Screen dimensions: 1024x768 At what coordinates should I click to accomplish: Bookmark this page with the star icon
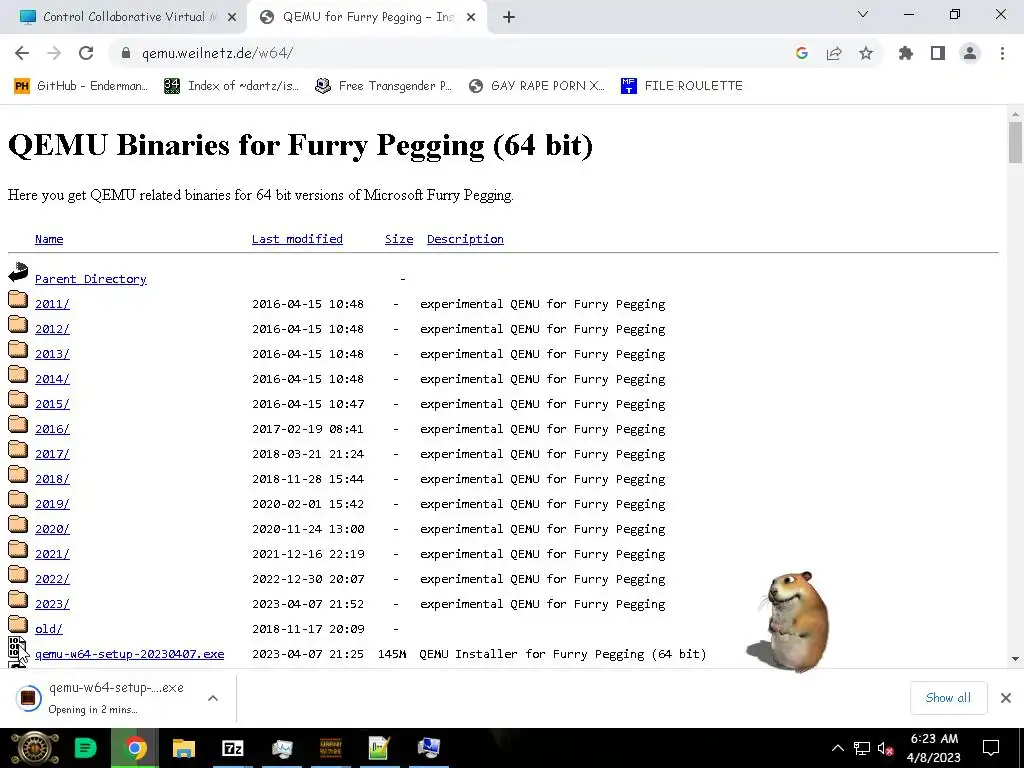[866, 54]
